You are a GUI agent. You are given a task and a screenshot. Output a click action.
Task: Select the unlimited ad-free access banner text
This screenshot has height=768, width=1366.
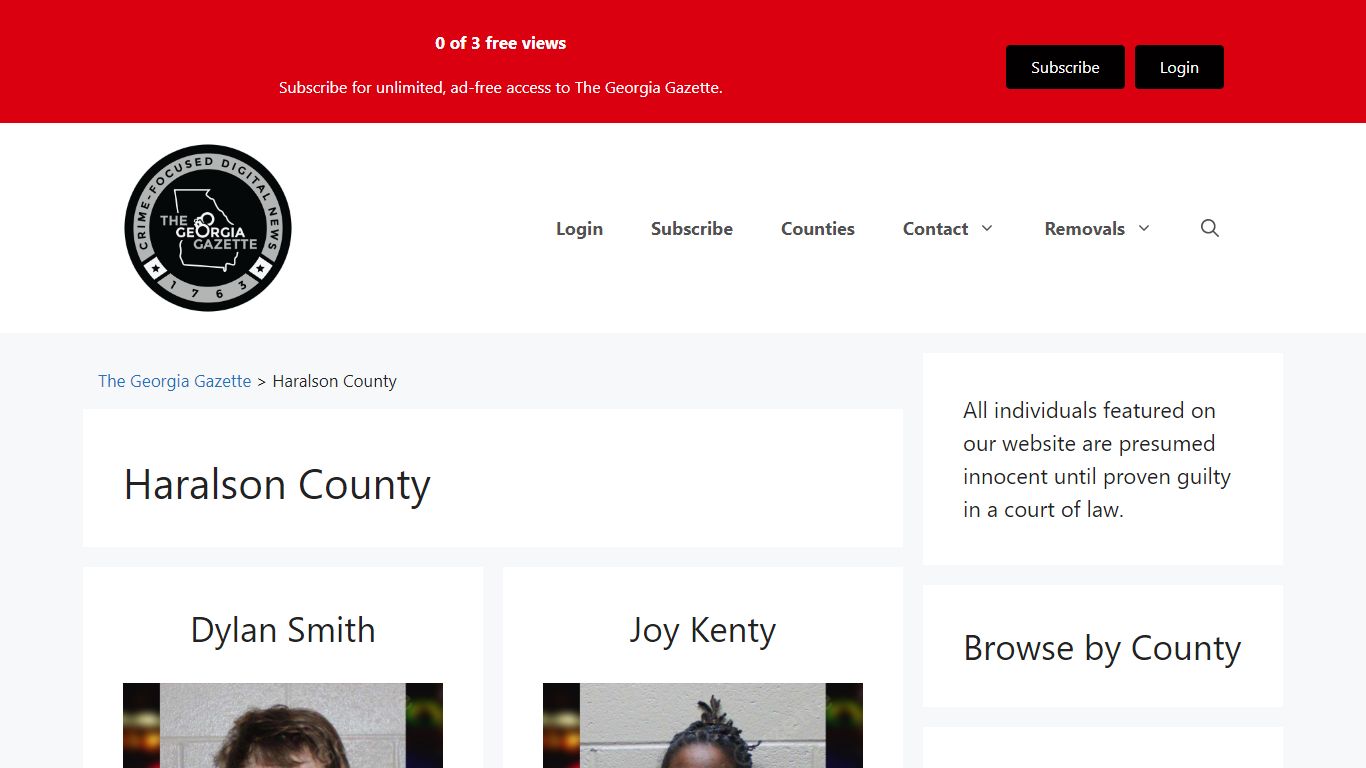[500, 87]
